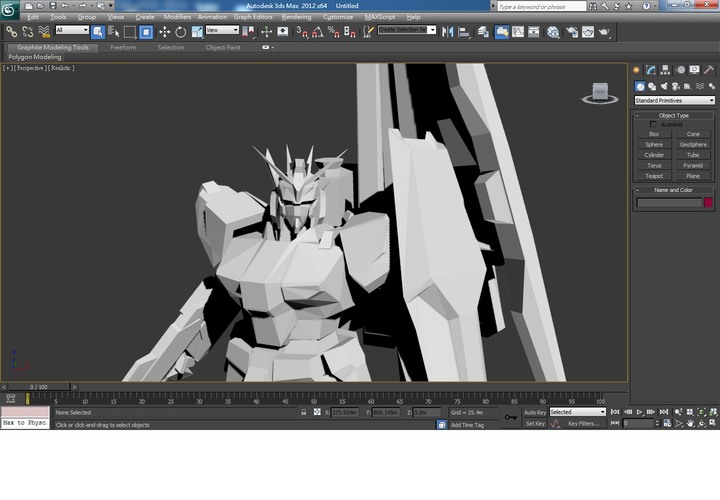Choose the Select and Uniform Scale tool
This screenshot has height=500, width=720.
tap(197, 32)
